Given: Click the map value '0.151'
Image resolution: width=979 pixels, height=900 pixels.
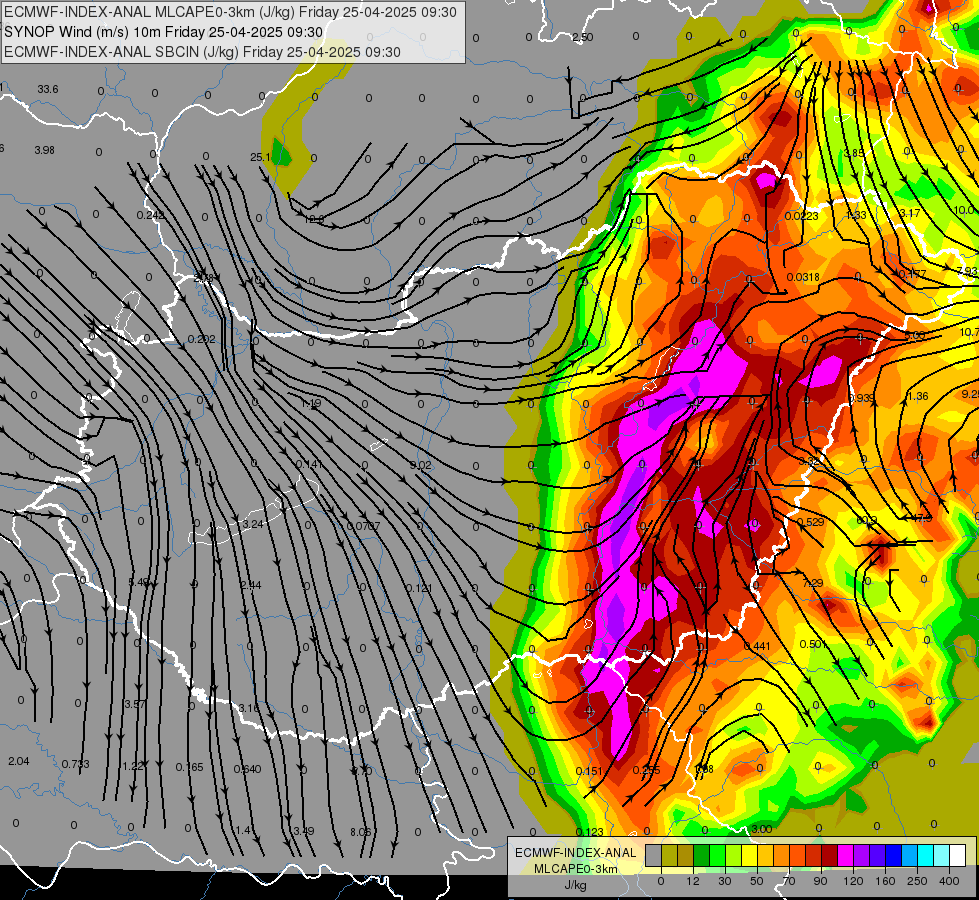Looking at the screenshot, I should (589, 771).
